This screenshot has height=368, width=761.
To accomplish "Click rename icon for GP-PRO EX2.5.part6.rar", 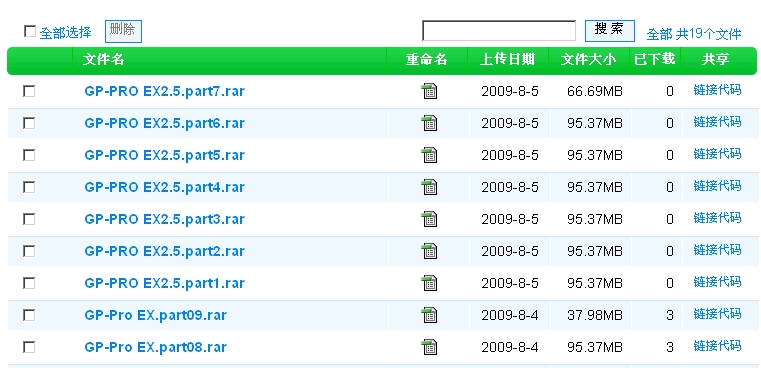I will pos(429,123).
